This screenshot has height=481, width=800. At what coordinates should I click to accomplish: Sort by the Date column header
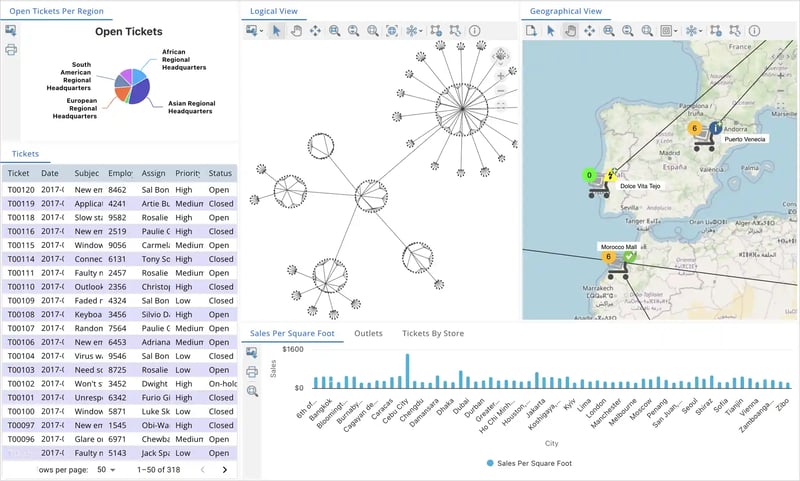click(50, 173)
